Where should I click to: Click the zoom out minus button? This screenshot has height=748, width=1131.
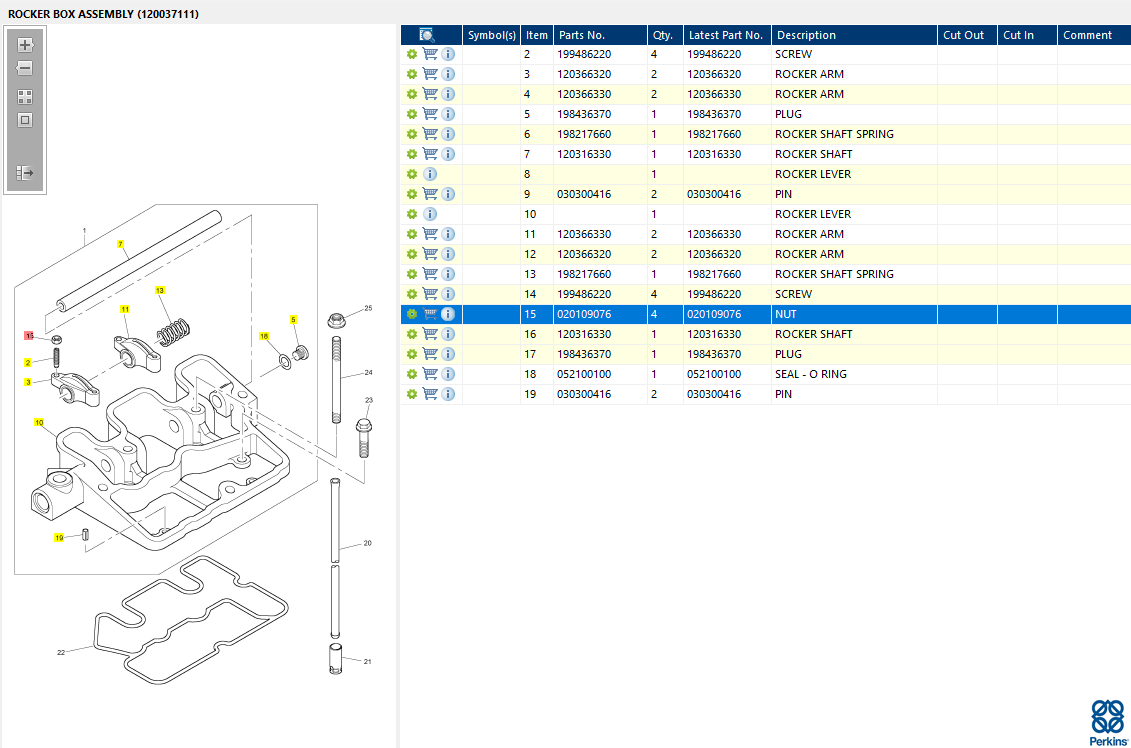(x=25, y=69)
